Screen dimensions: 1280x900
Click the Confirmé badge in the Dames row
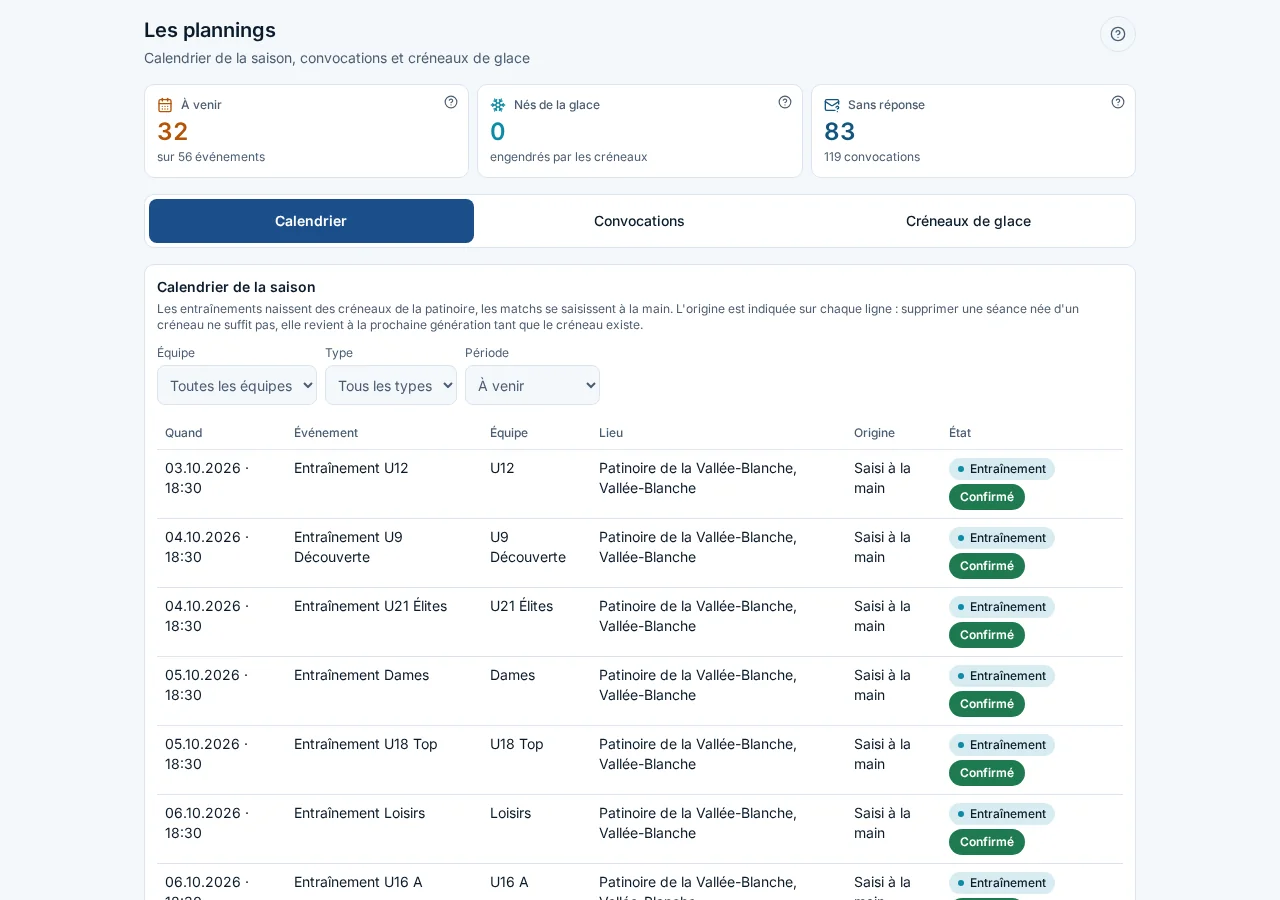[987, 704]
